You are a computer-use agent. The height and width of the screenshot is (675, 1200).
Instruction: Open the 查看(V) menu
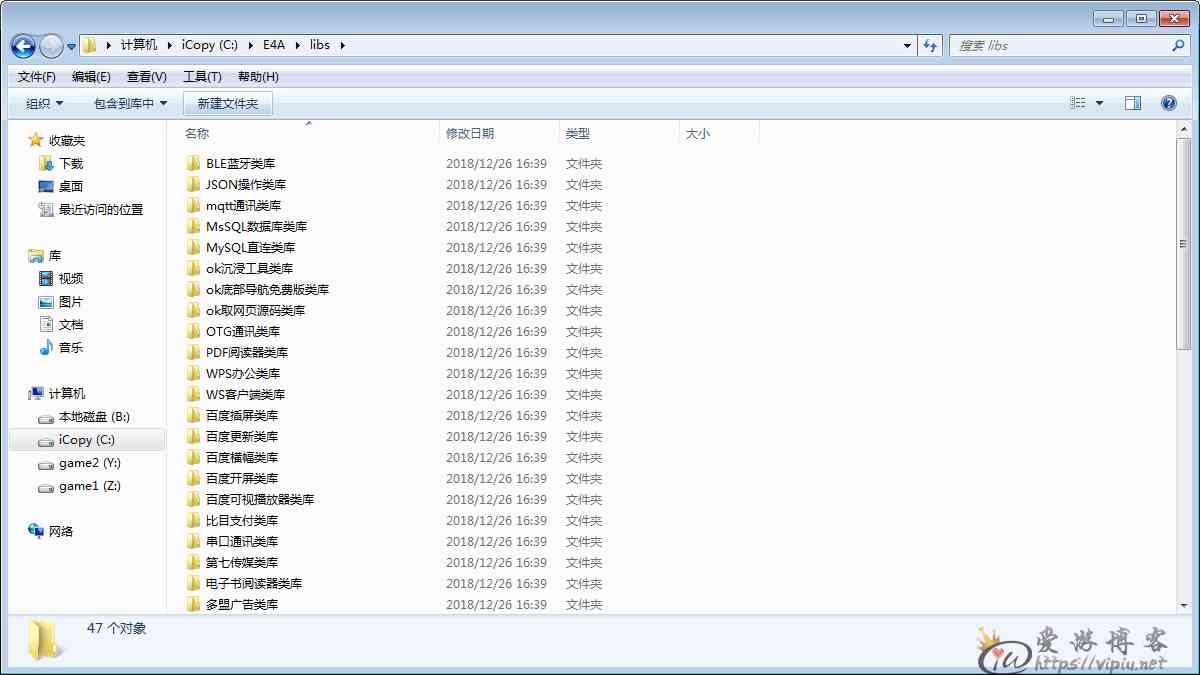(x=147, y=77)
